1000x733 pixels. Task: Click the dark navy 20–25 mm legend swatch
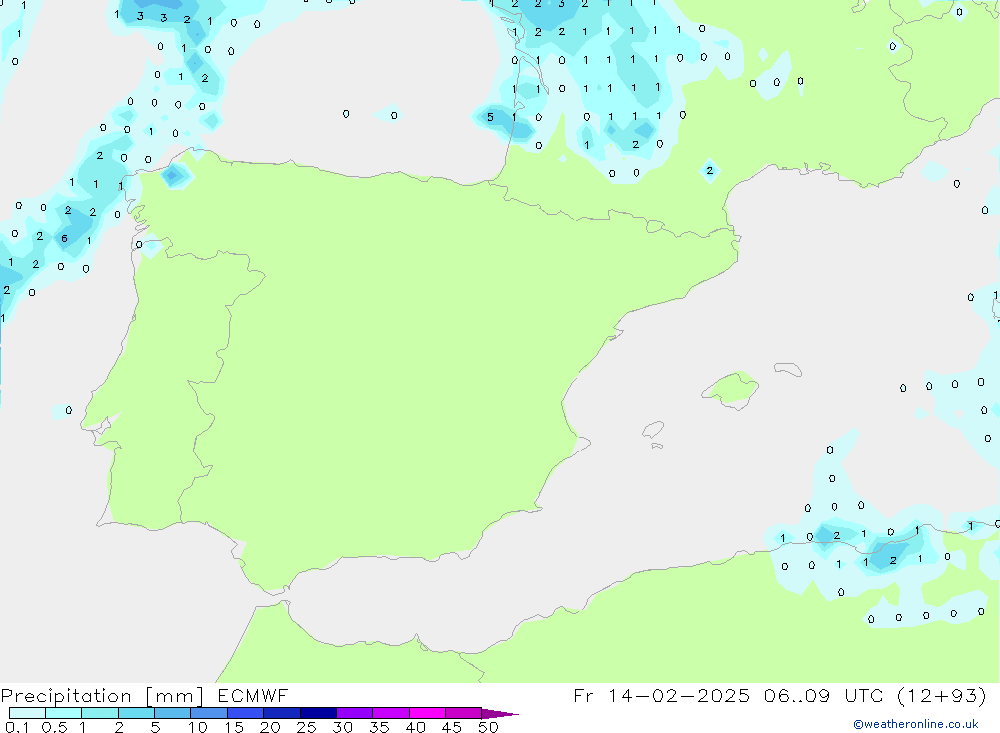point(282,713)
